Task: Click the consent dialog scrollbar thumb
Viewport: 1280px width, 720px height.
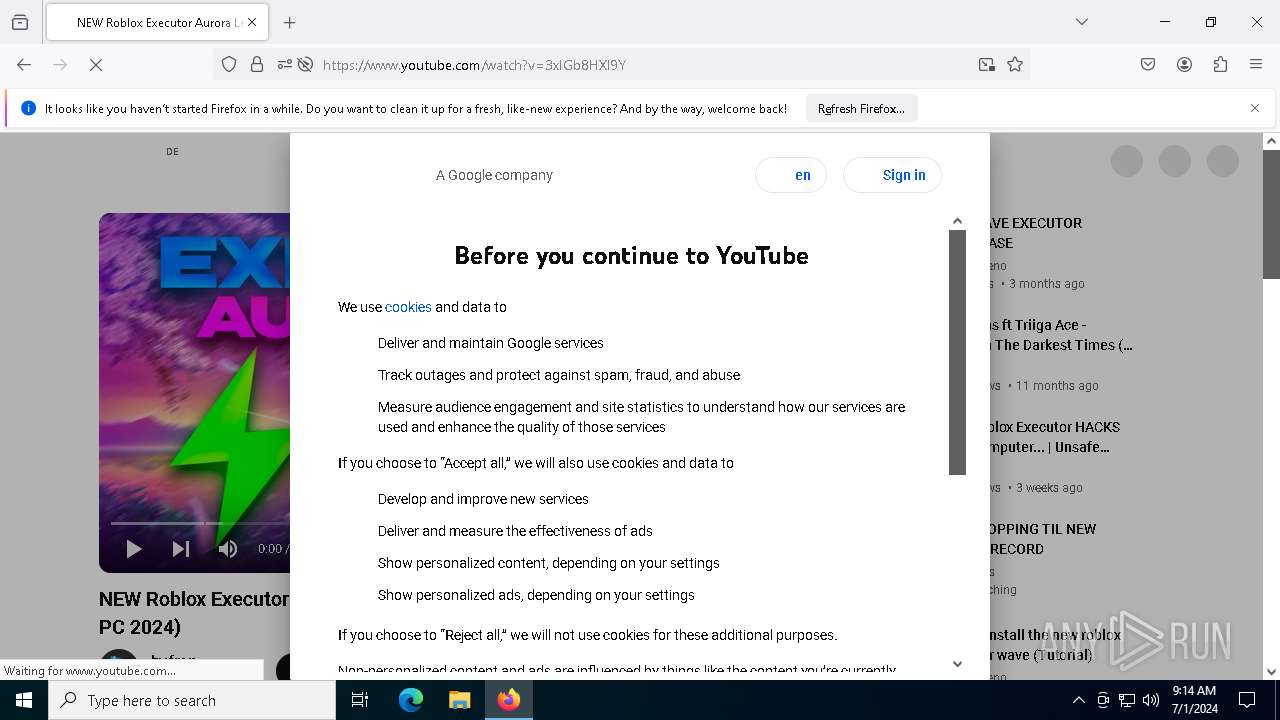Action: [957, 352]
